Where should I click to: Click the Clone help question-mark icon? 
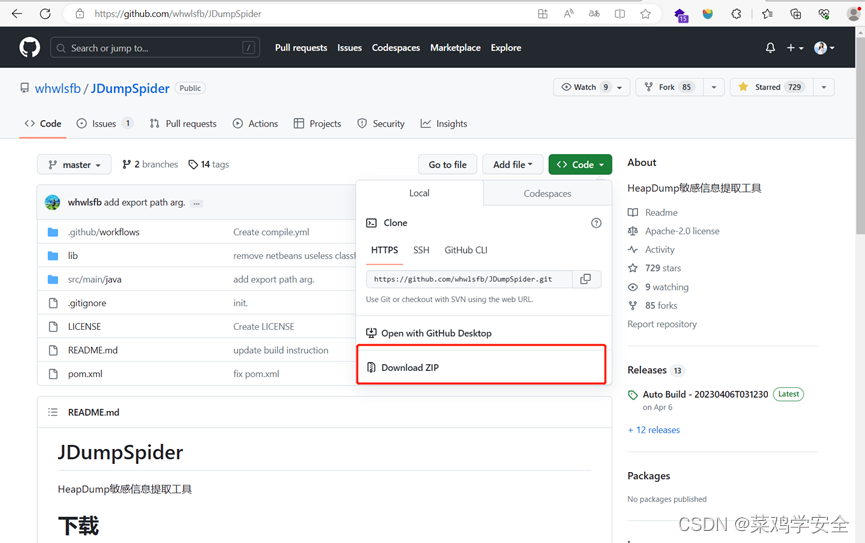(596, 223)
